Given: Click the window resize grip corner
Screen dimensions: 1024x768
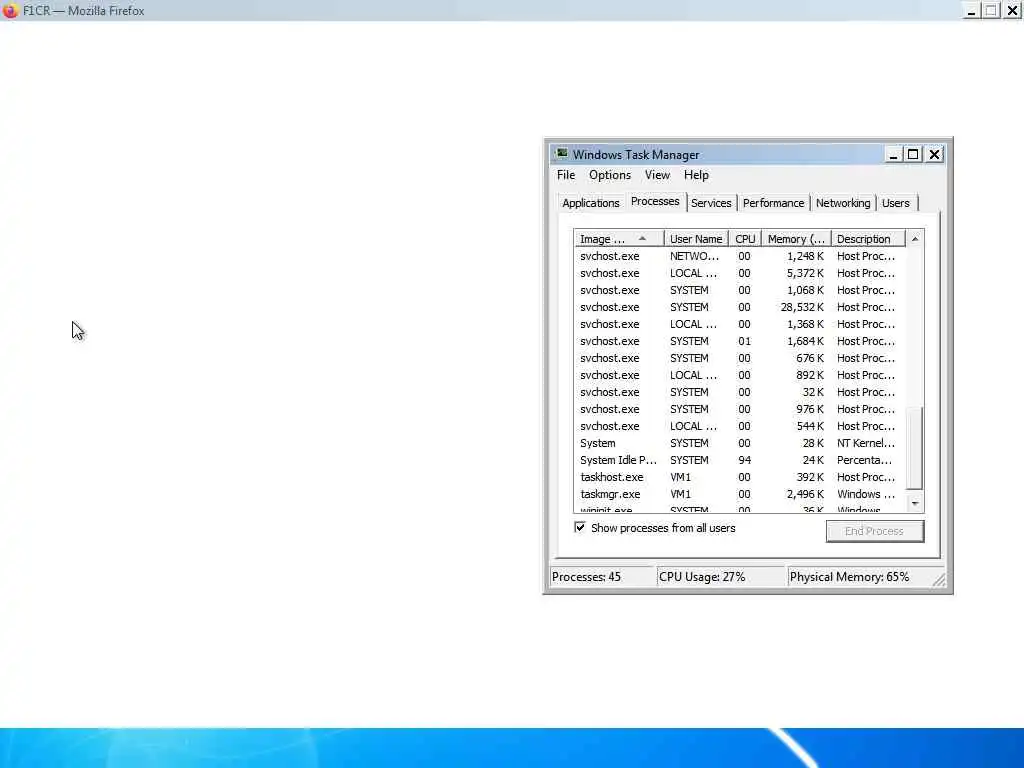Looking at the screenshot, I should tap(939, 580).
